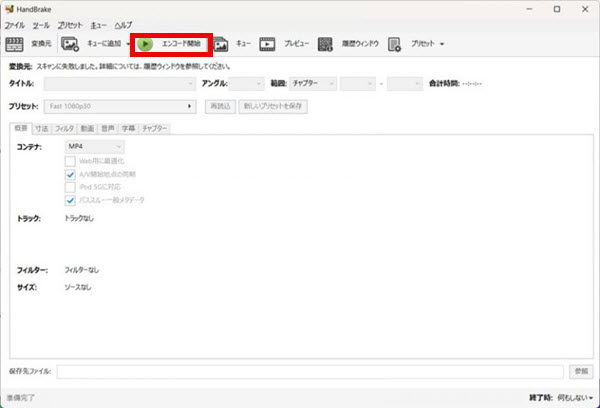Image resolution: width=600 pixels, height=408 pixels.
Task: Click the HandBrake app icon in title bar
Action: click(9, 8)
